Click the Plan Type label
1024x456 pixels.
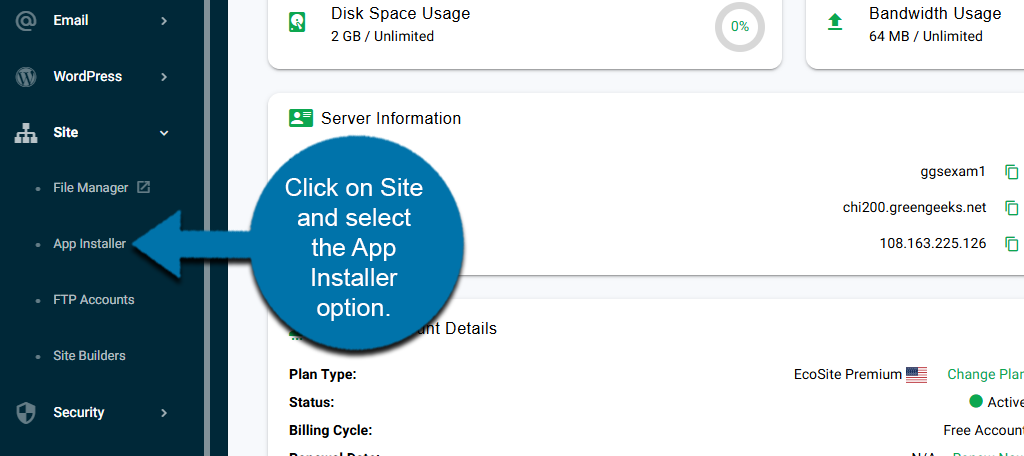click(x=323, y=375)
